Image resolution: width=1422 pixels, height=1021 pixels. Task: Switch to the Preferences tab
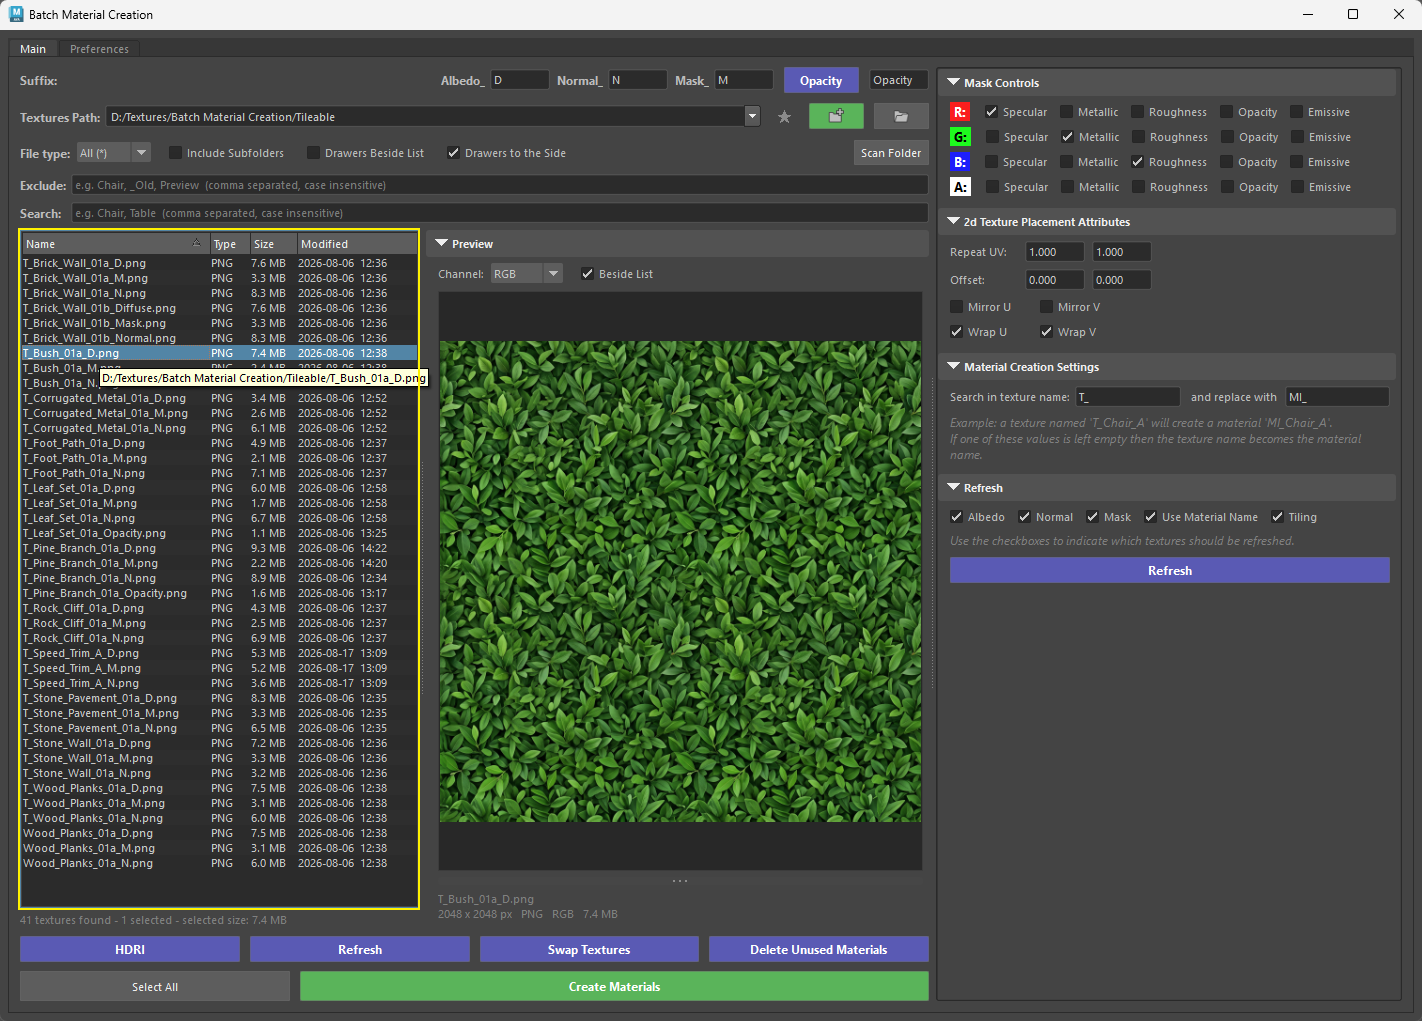99,49
